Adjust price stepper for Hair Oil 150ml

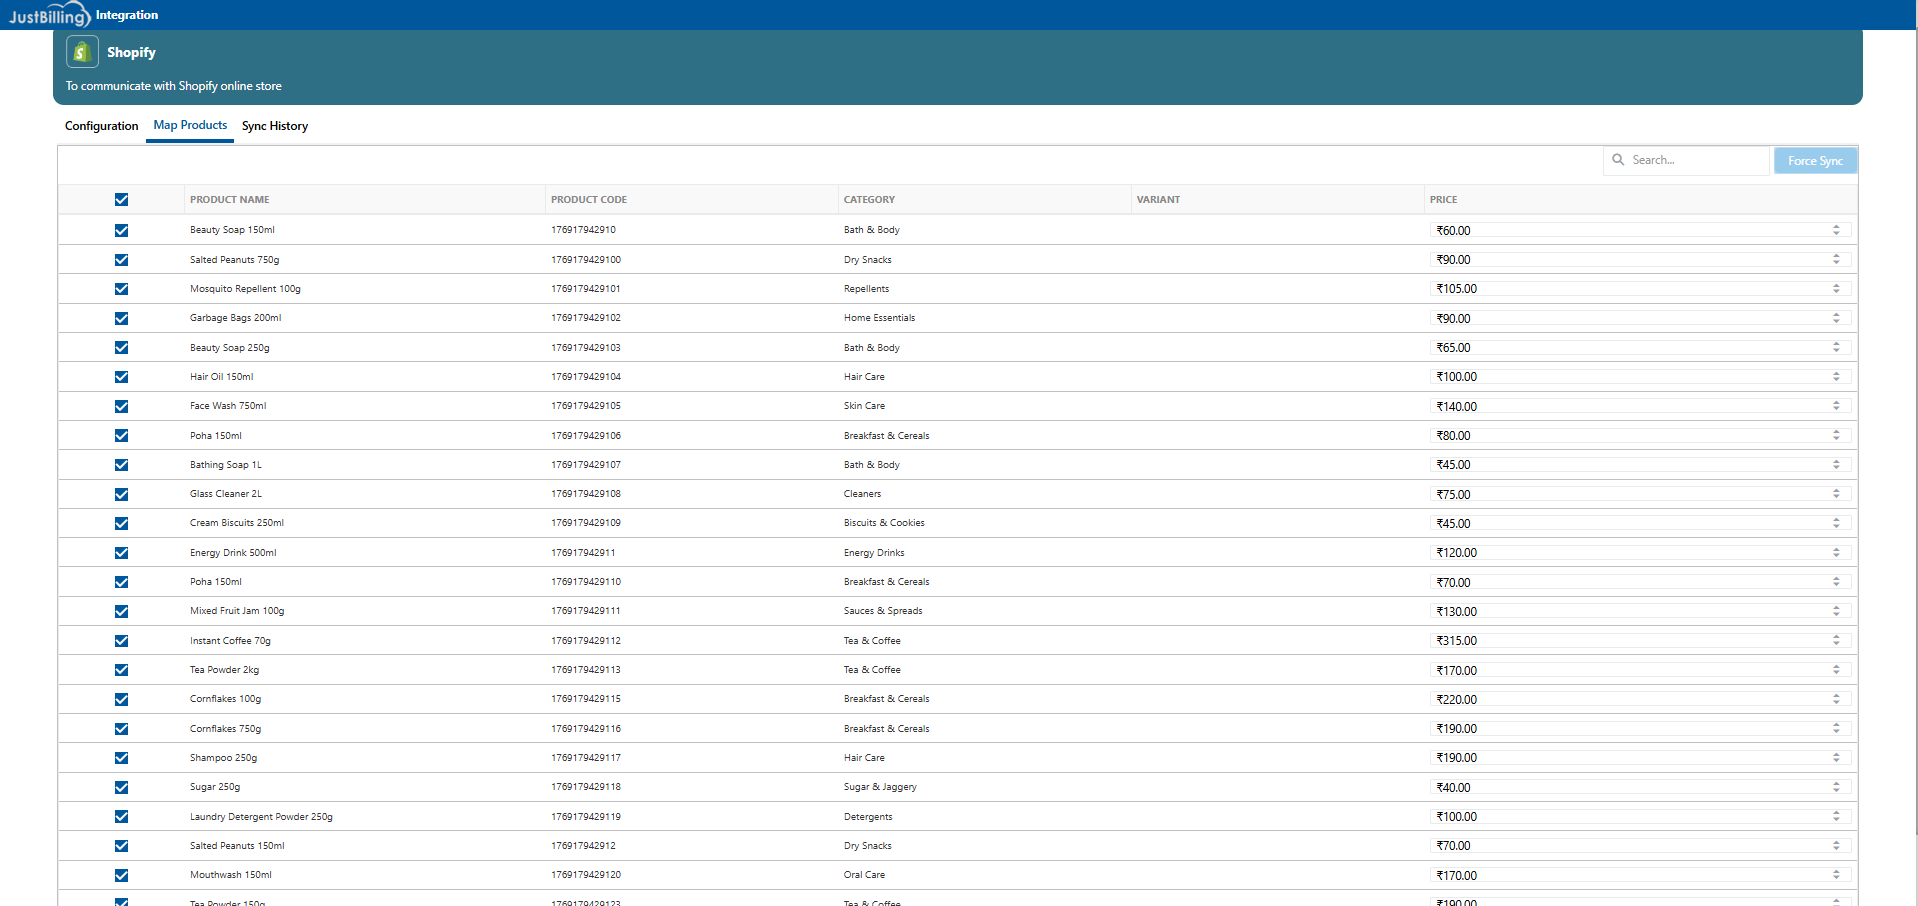(1836, 377)
